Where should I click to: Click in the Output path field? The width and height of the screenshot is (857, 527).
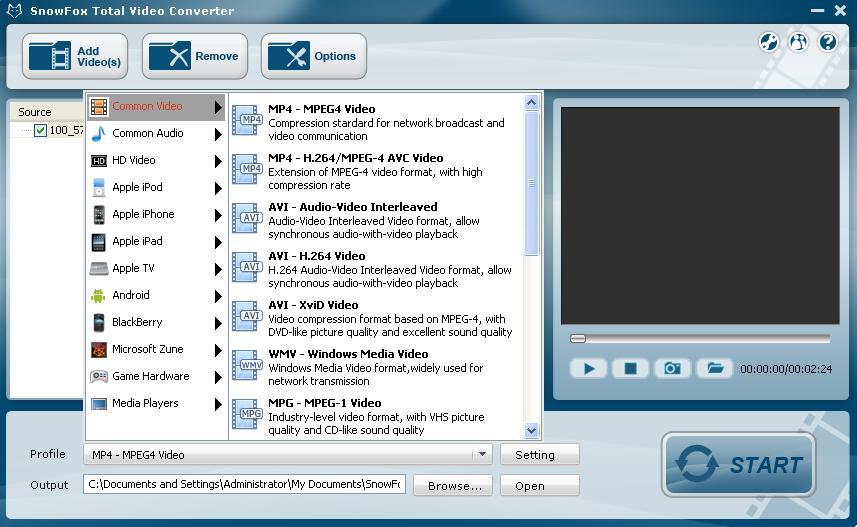point(244,484)
